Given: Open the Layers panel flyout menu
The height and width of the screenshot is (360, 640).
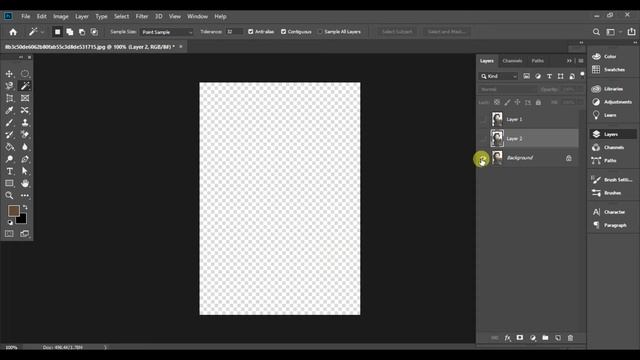Looking at the screenshot, I should tap(581, 61).
